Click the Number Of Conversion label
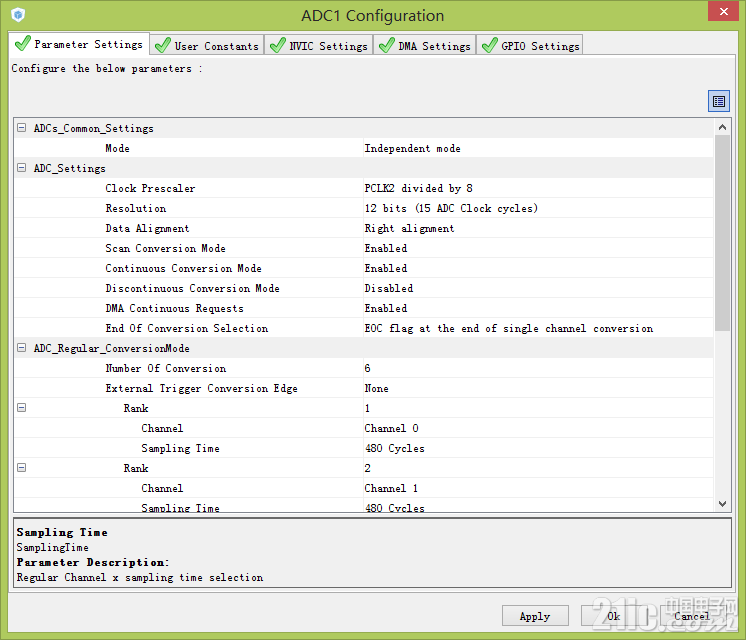Screen dimensions: 746x640 (166, 368)
